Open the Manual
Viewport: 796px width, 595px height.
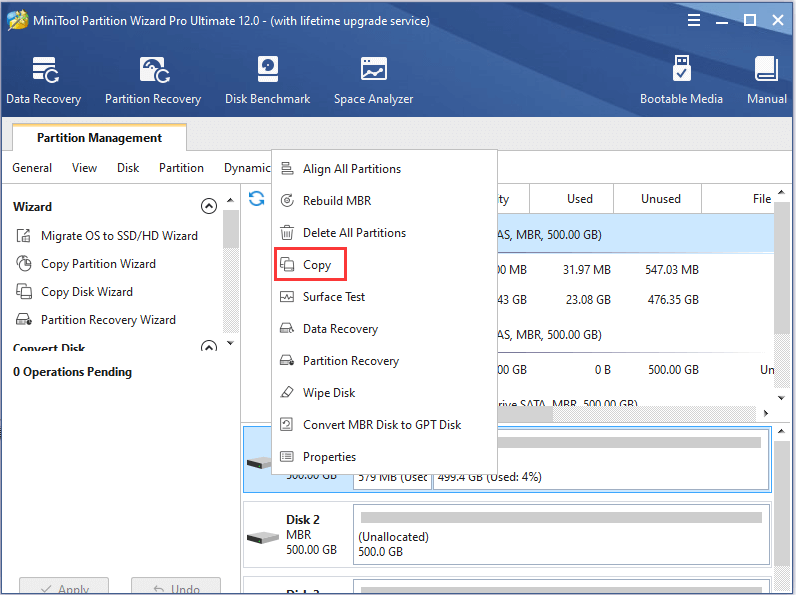pos(767,80)
